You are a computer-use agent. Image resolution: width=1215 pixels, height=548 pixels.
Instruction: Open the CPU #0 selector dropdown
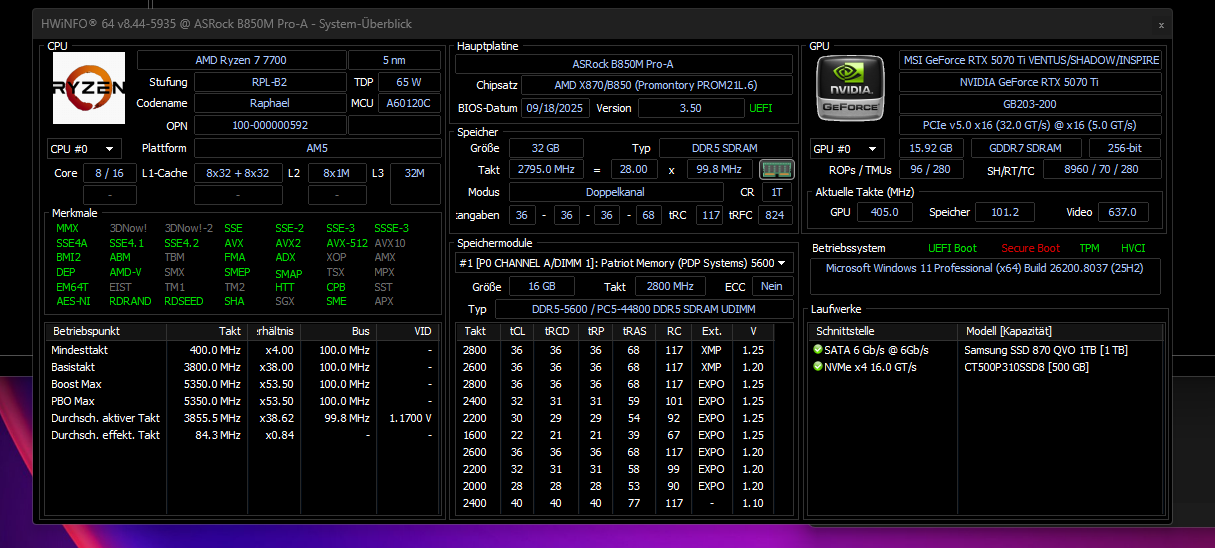click(85, 149)
